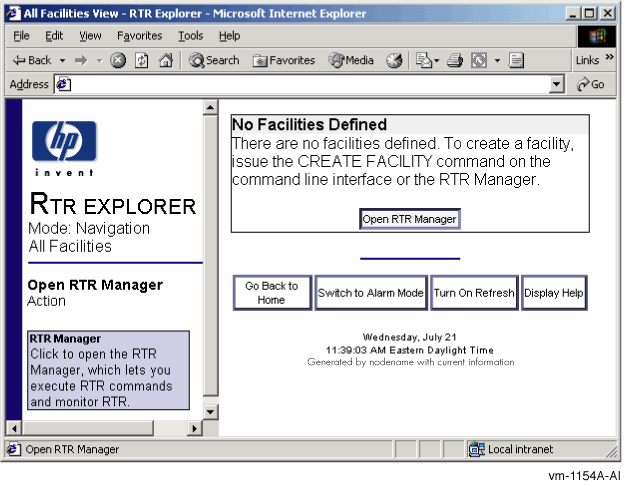
Task: Click the 'Open RTR Manager' status bar text
Action: (72, 449)
